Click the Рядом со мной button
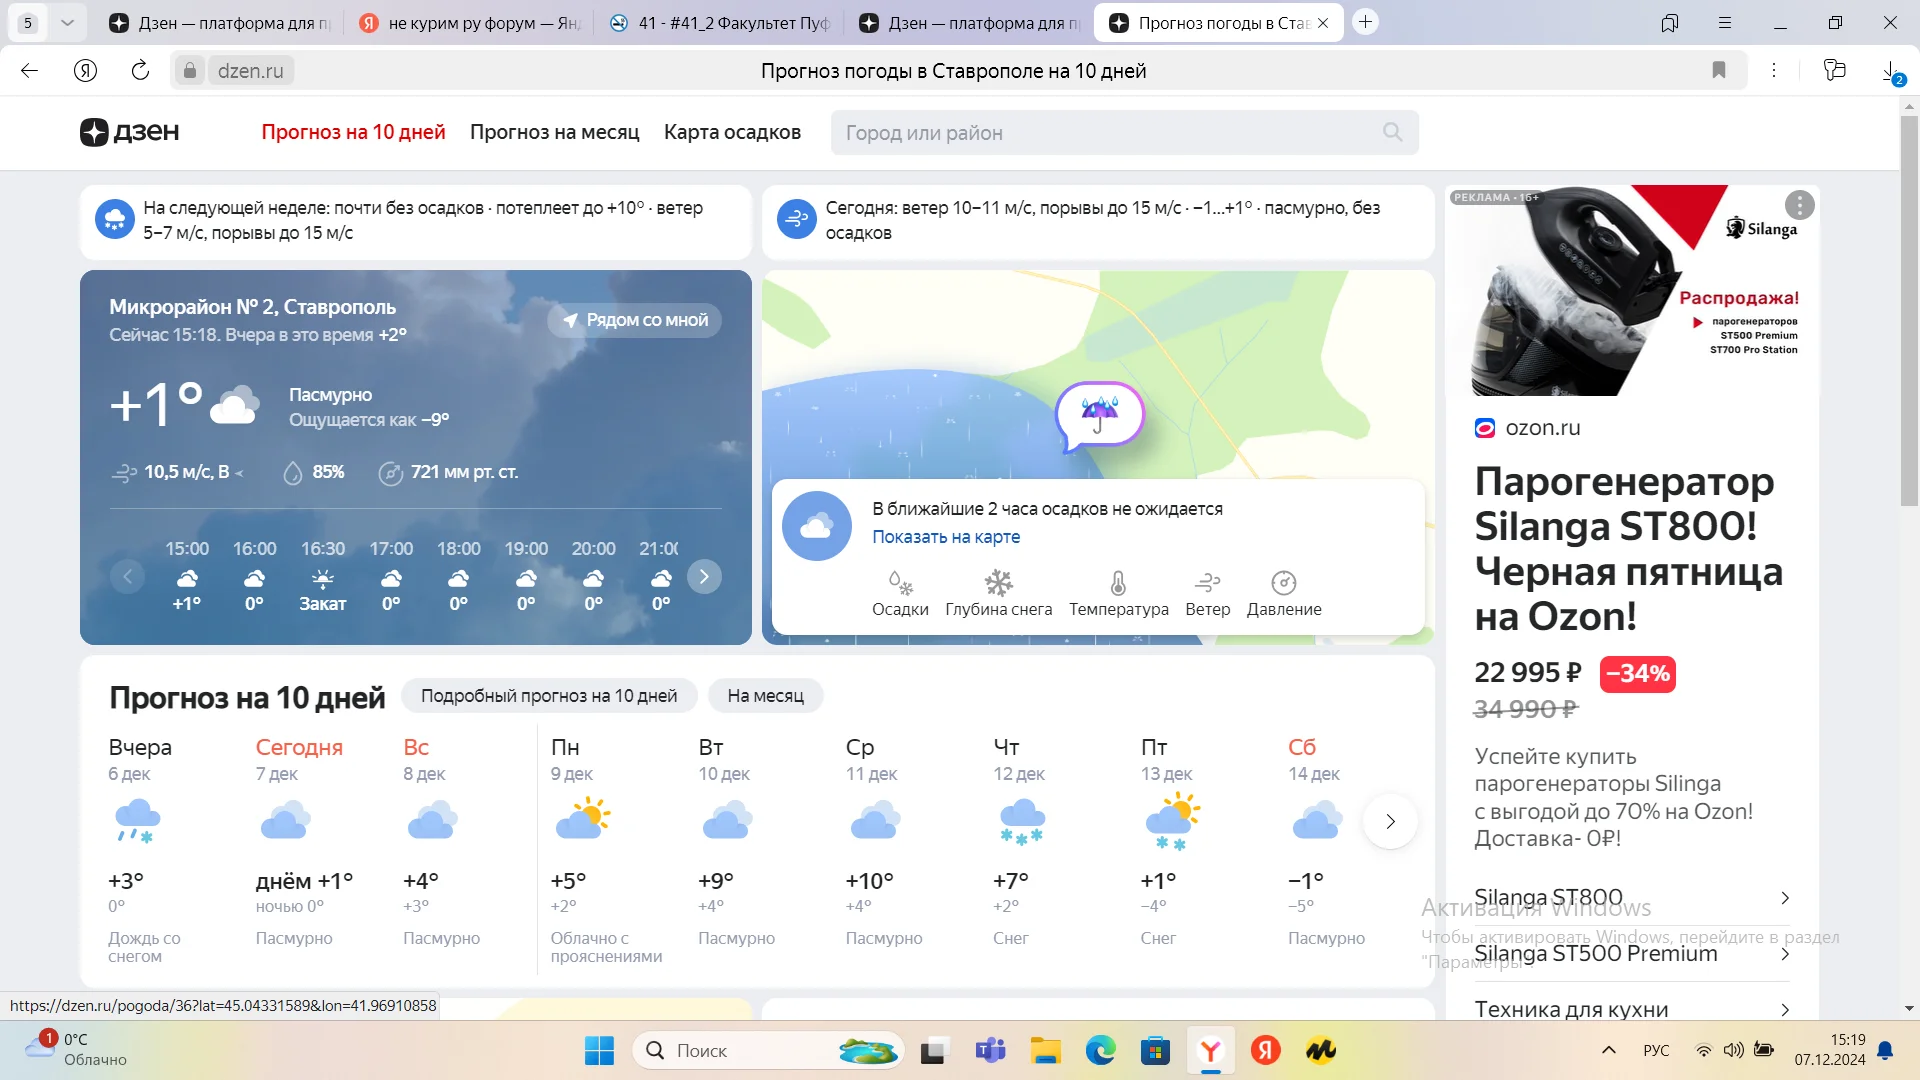 tap(634, 320)
